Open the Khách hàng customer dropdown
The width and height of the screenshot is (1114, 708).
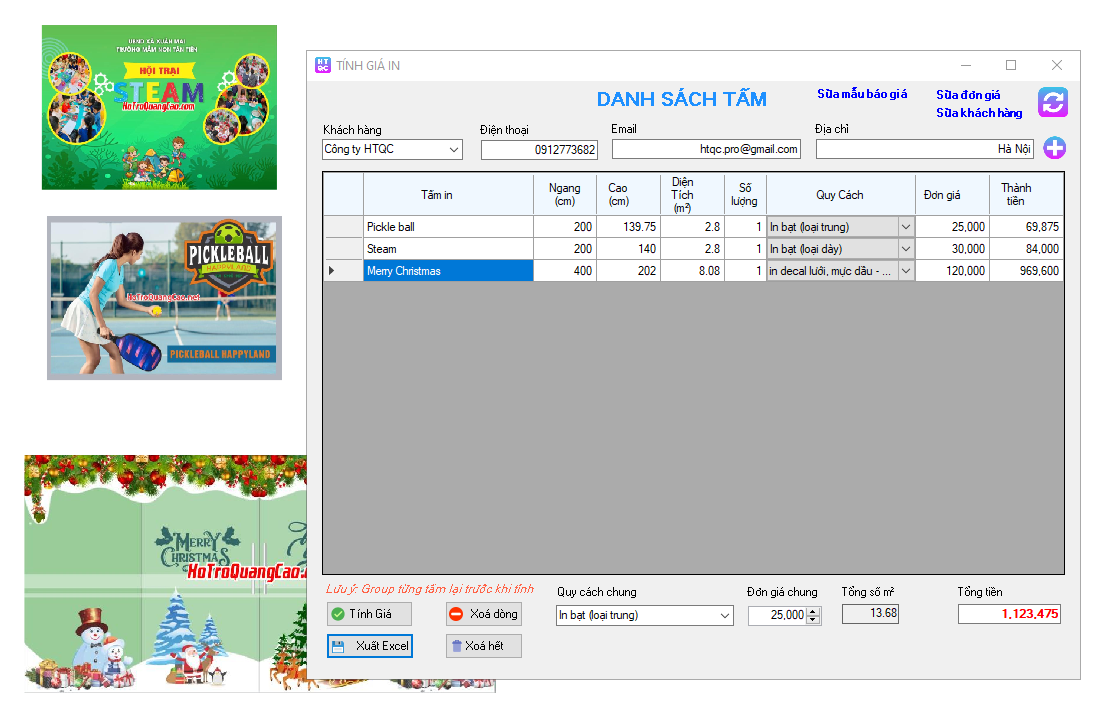click(454, 150)
